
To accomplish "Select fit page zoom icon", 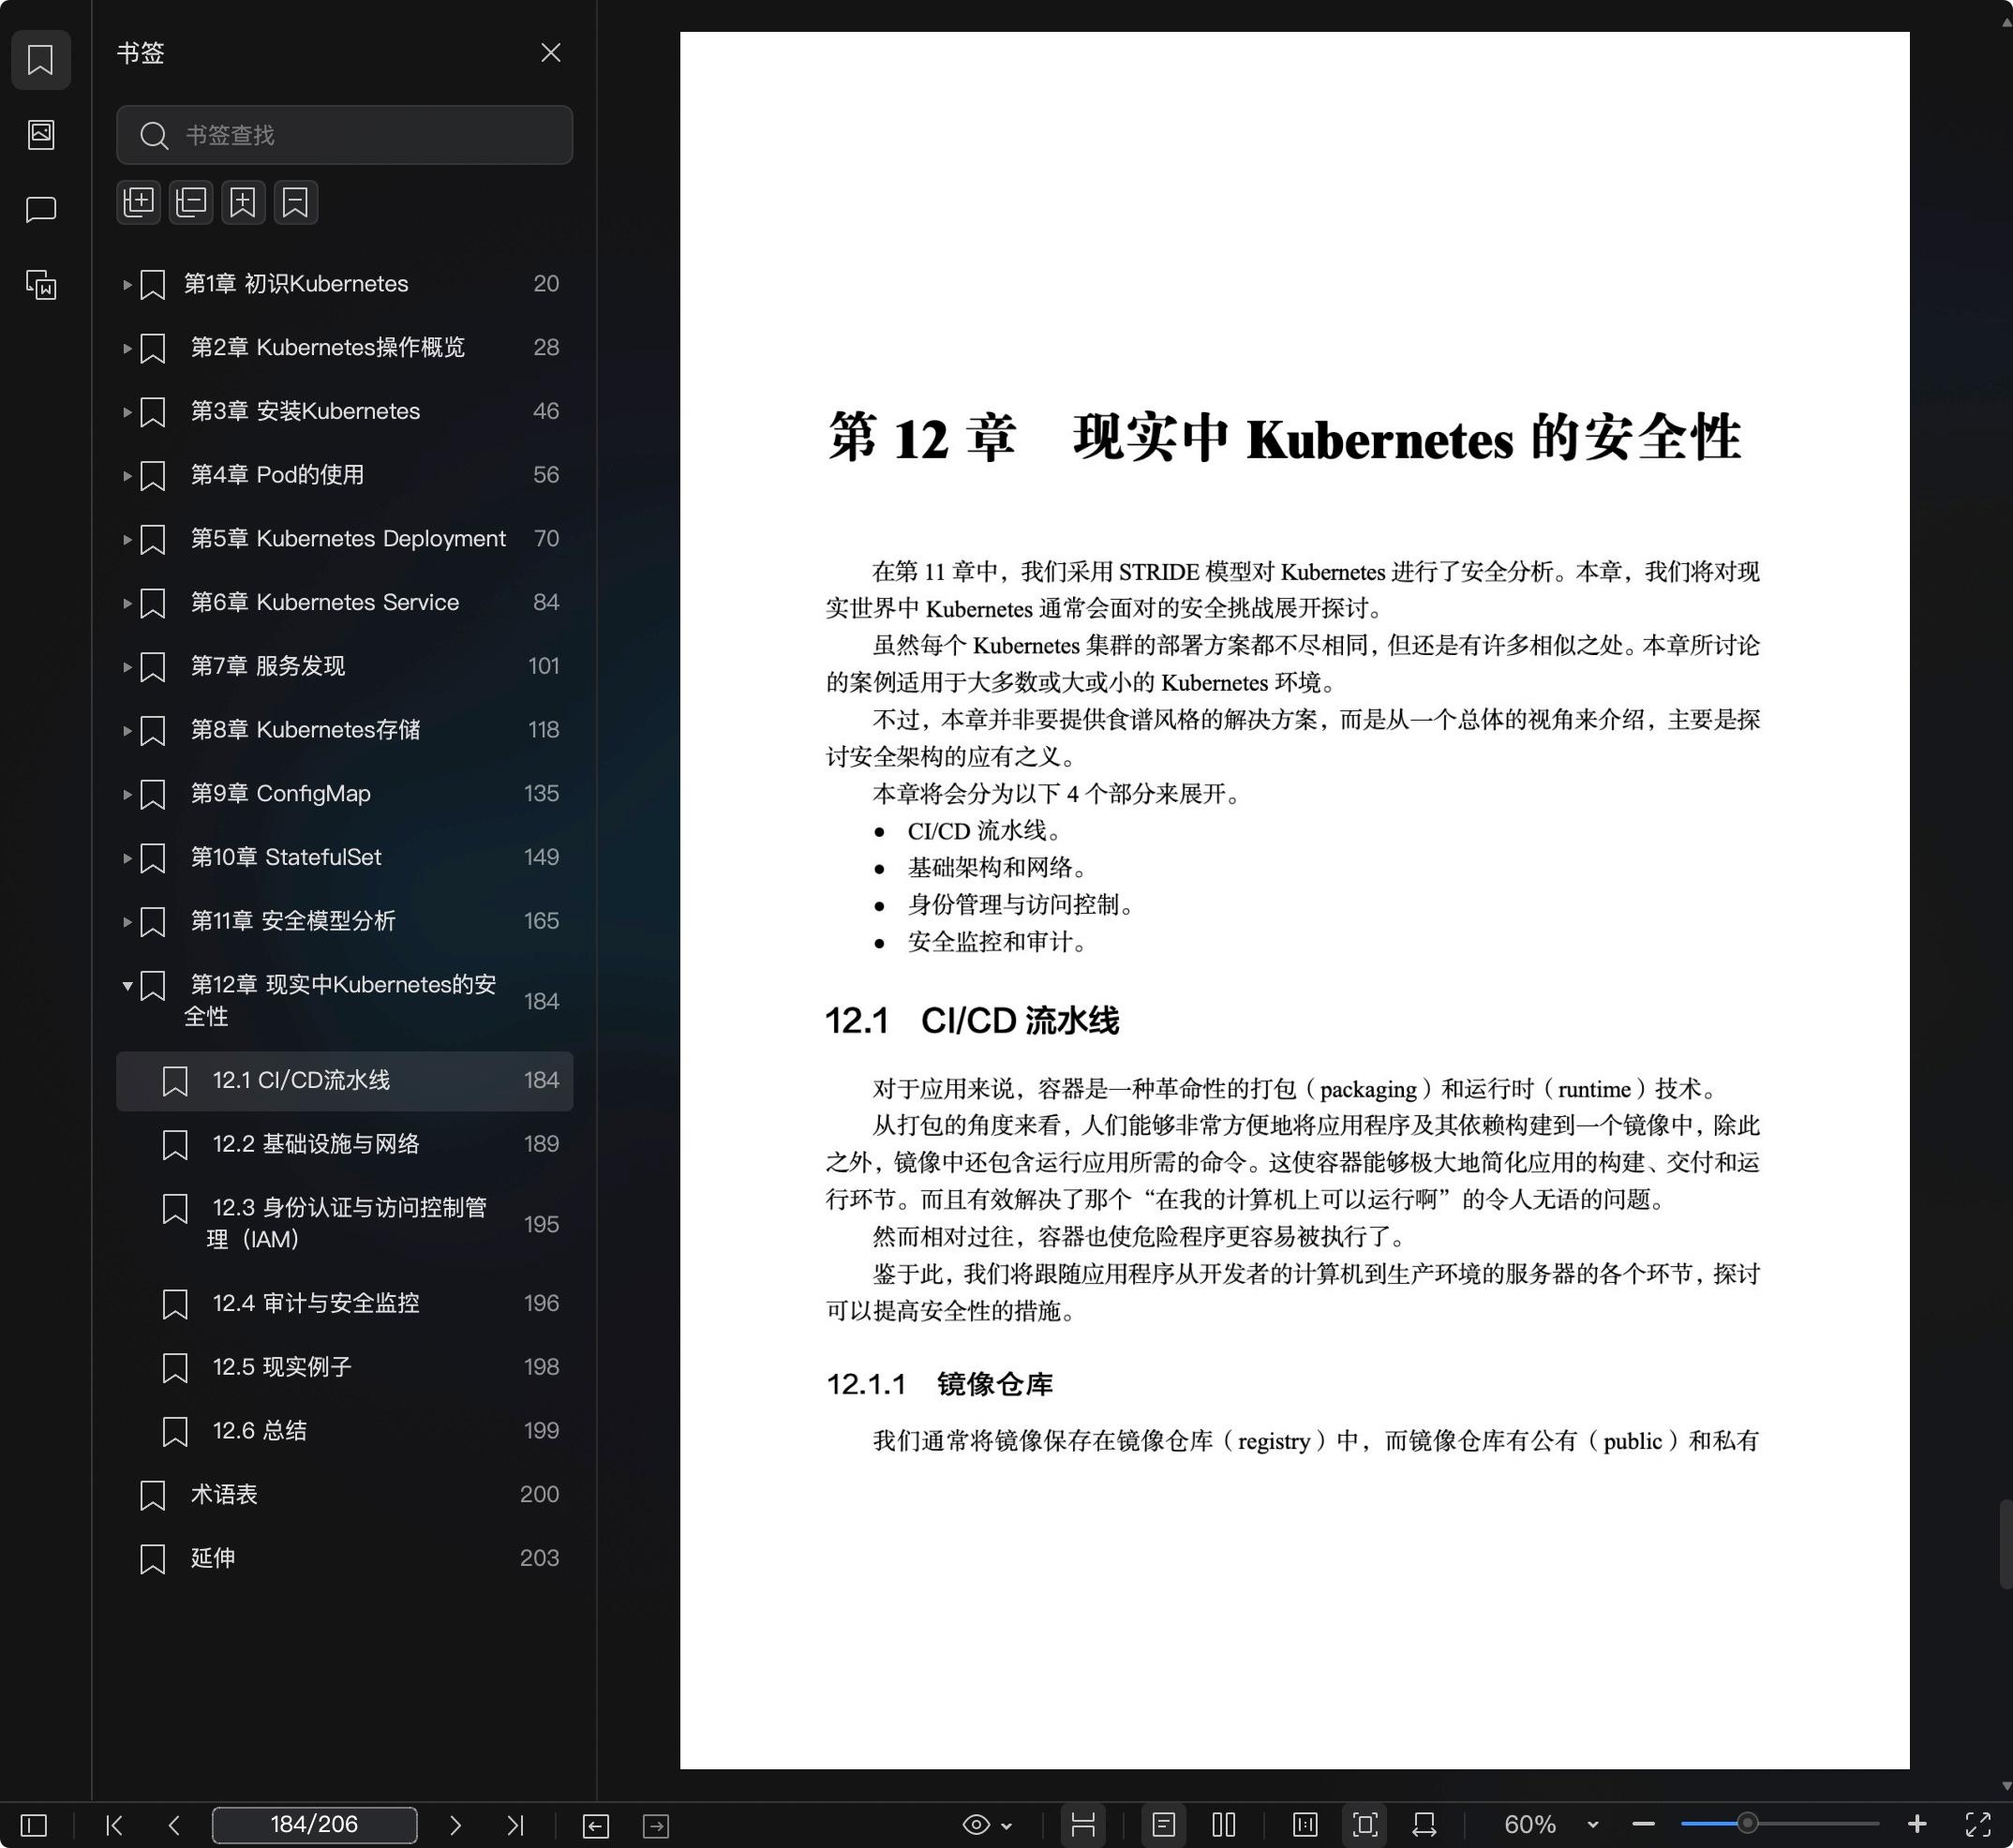I will click(x=1365, y=1825).
